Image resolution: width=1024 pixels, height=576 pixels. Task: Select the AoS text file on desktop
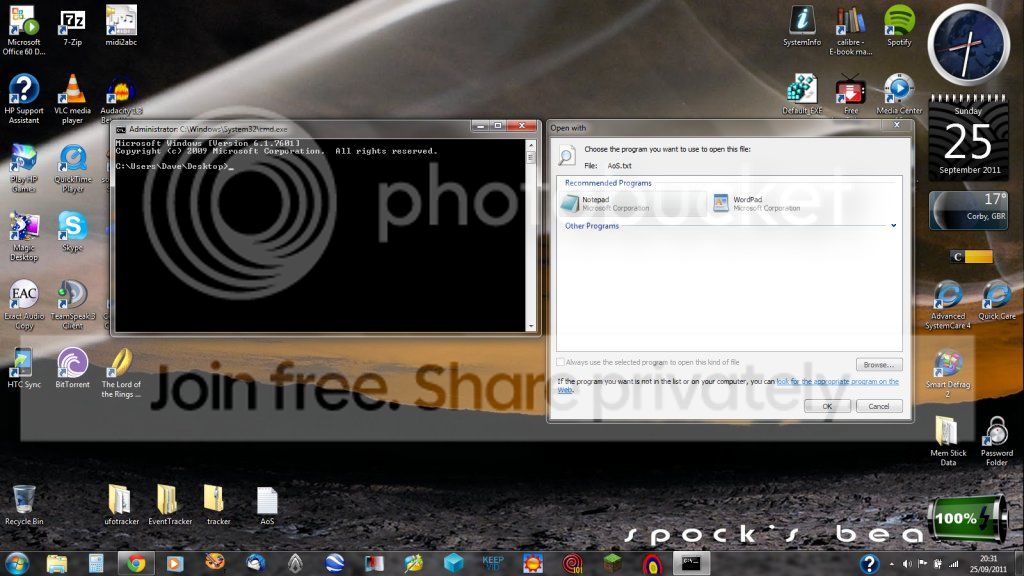[x=267, y=506]
